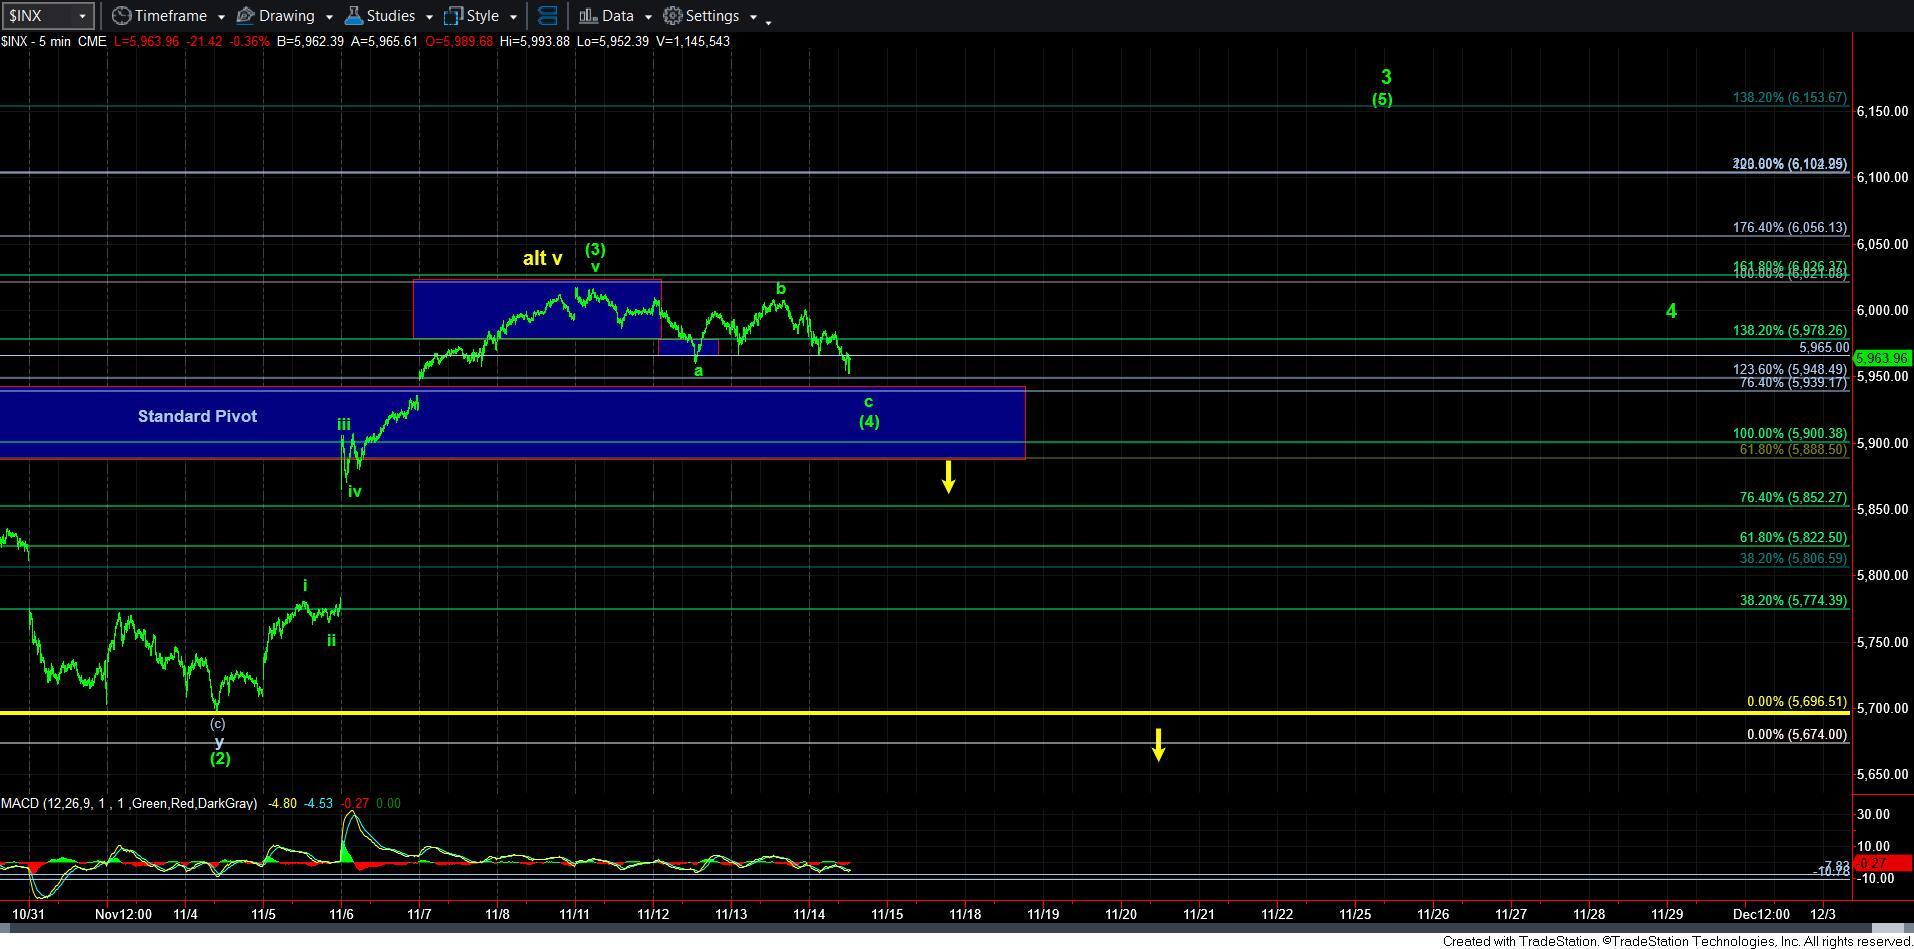Click the '$INX - 5 min CME' chart label

click(x=54, y=41)
